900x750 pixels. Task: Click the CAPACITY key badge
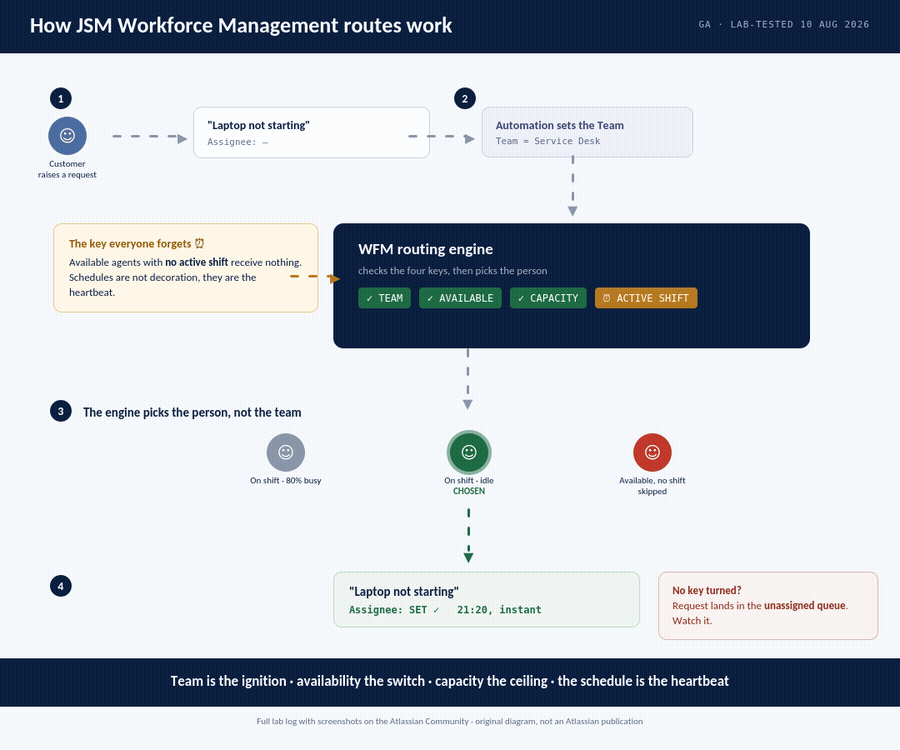point(548,298)
